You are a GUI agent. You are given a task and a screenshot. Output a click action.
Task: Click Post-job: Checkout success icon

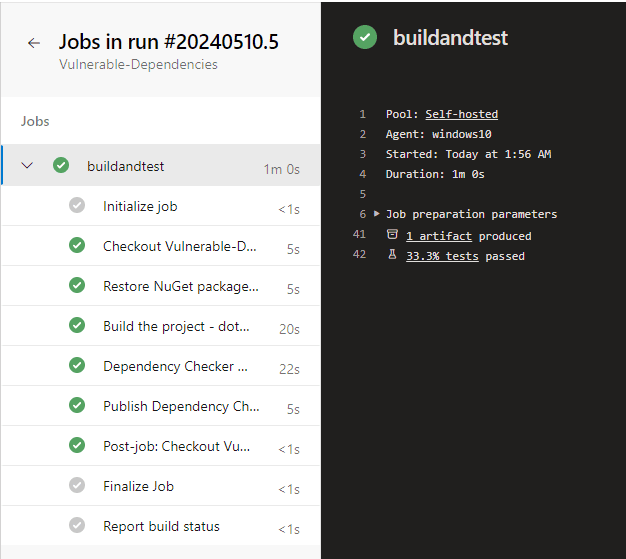click(x=77, y=445)
